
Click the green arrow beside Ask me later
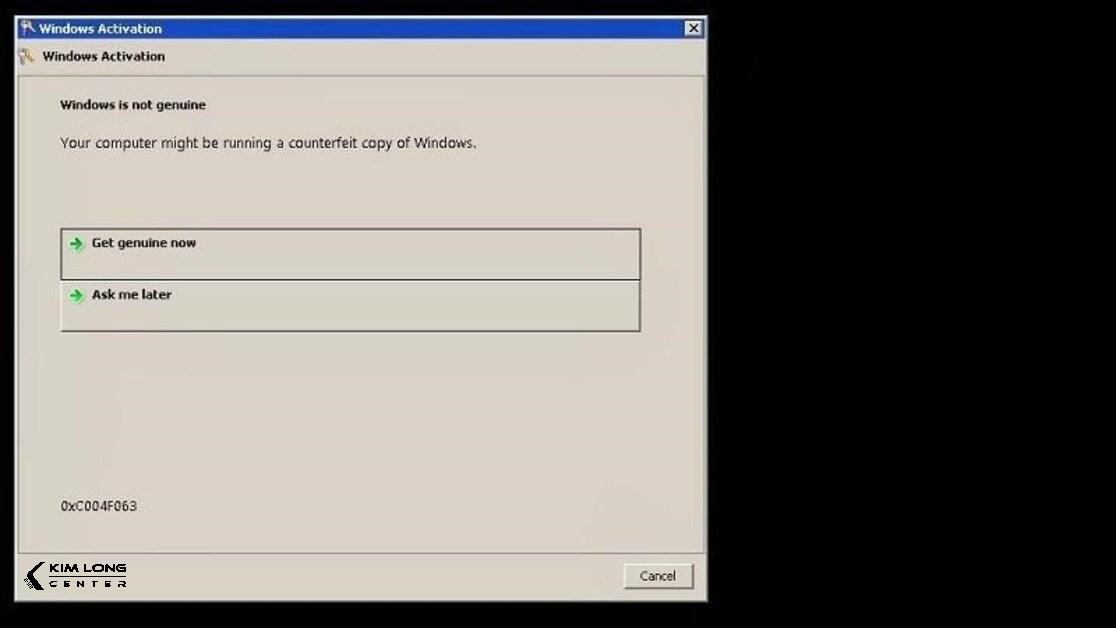coord(78,295)
